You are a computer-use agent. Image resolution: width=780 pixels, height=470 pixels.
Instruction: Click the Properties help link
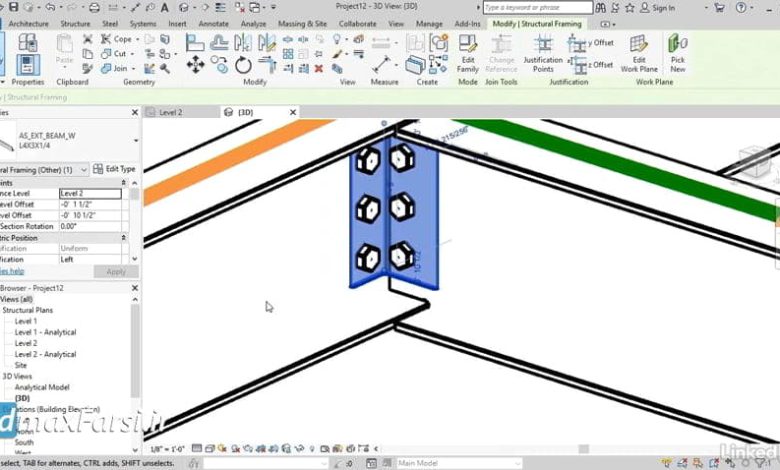click(12, 271)
